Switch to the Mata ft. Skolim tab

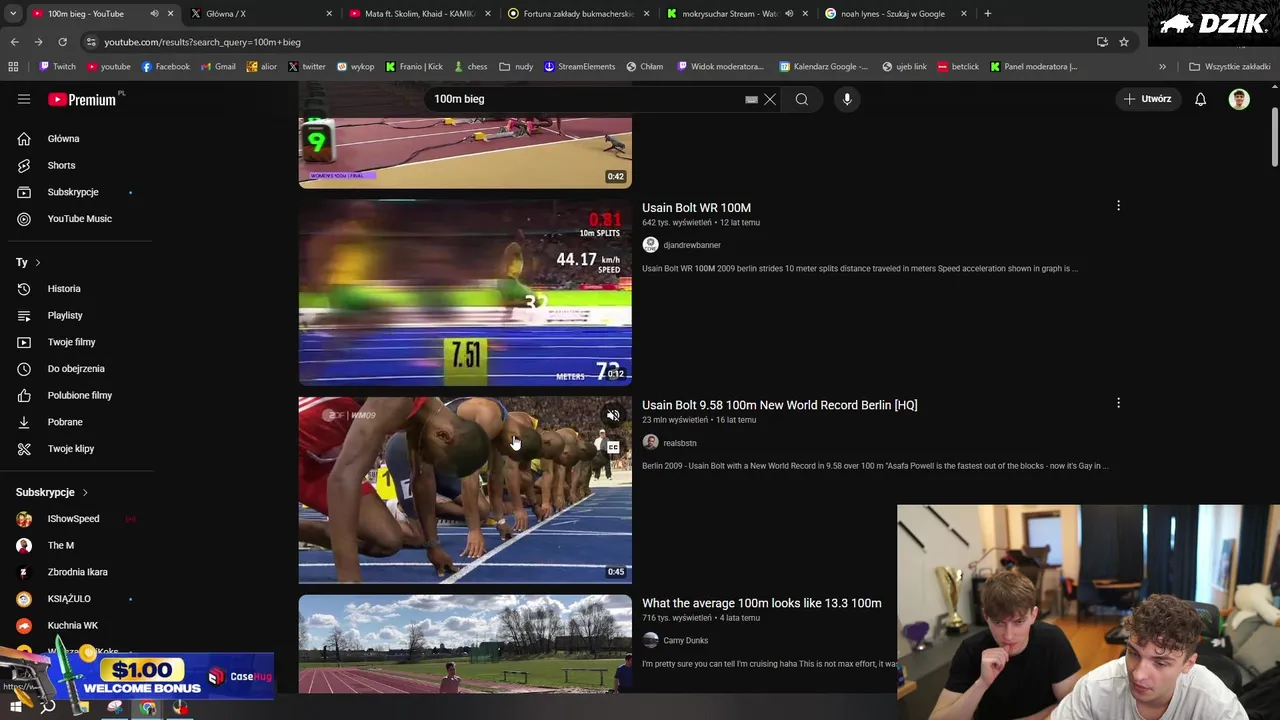(420, 14)
